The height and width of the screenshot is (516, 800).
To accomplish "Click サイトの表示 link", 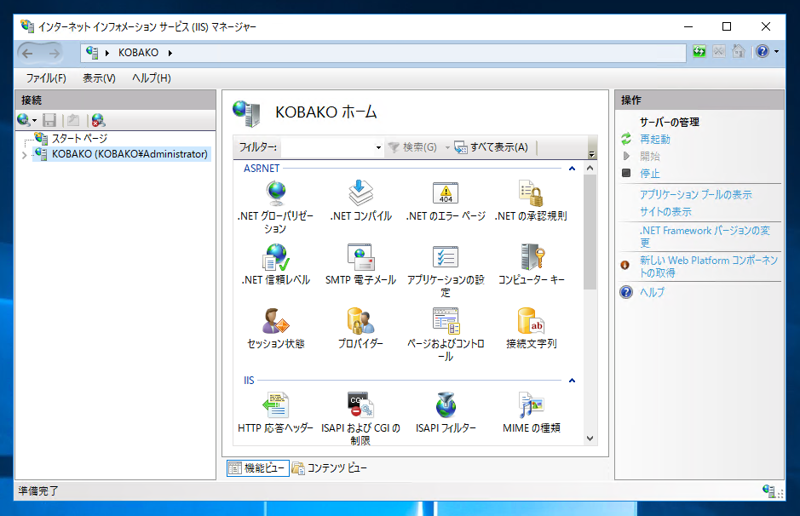I will (666, 211).
